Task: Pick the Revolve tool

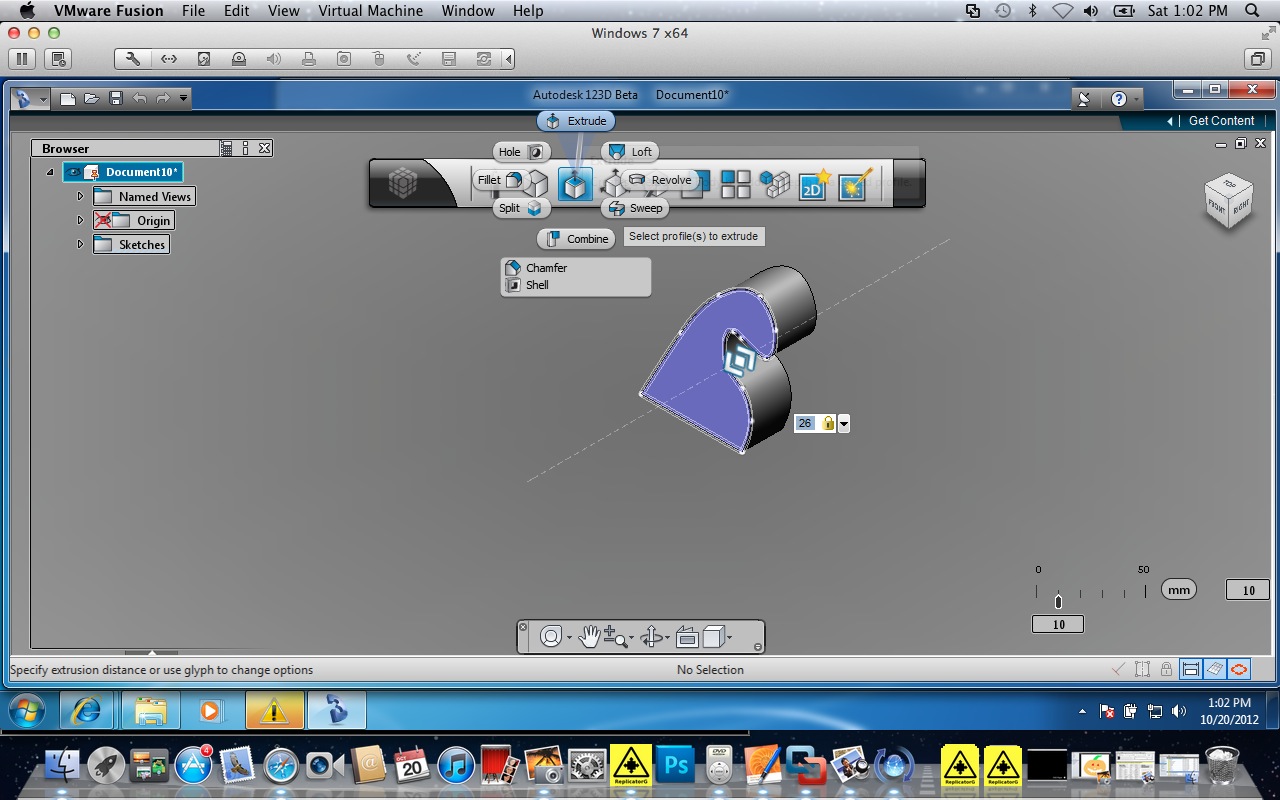Action: [x=660, y=180]
